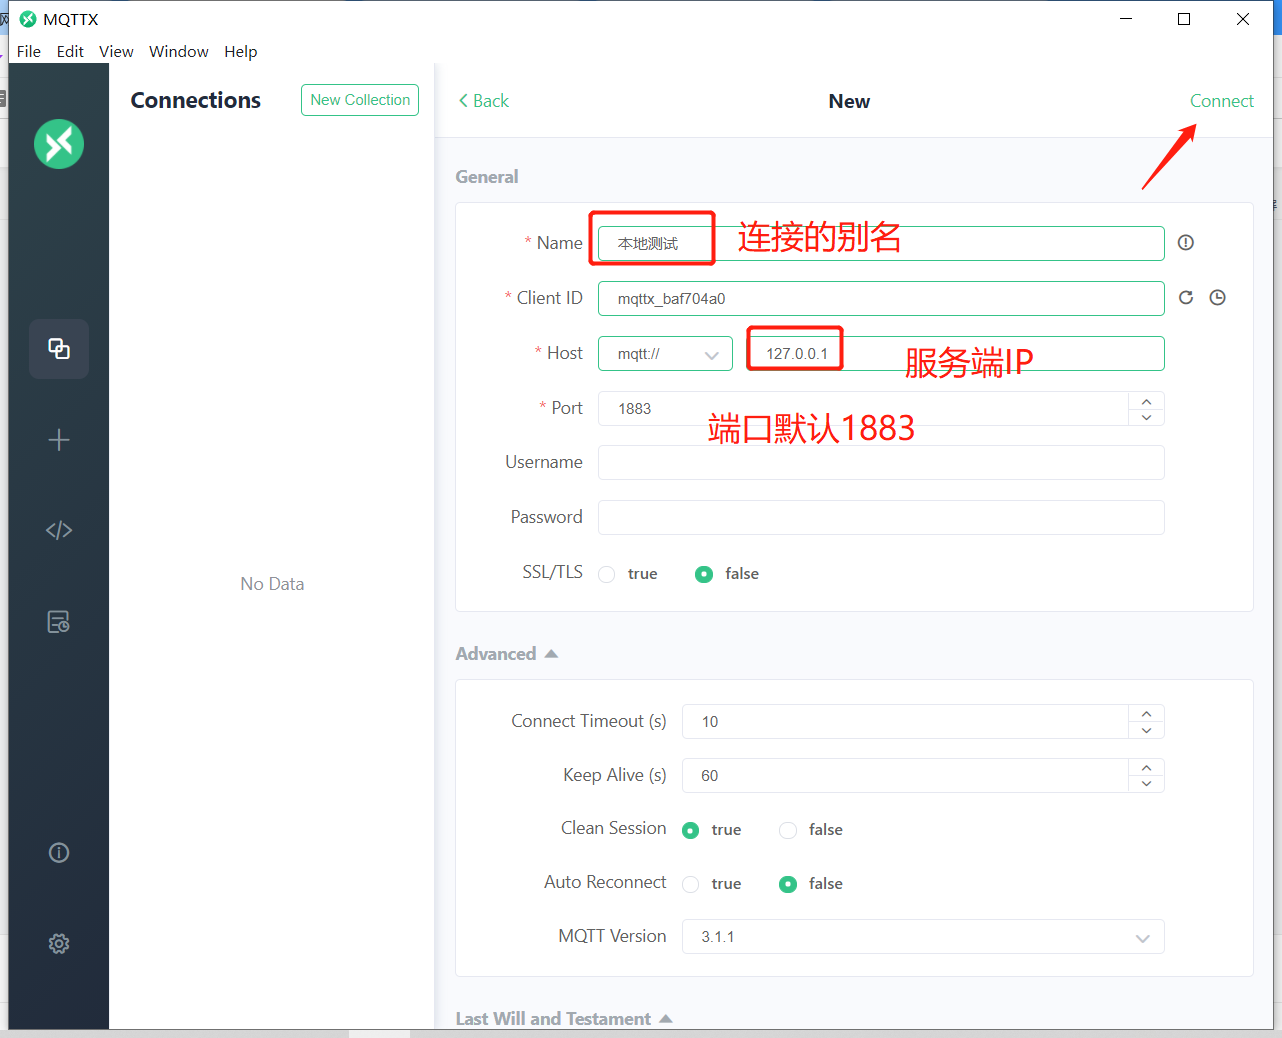Click the Port number field
The height and width of the screenshot is (1038, 1282).
click(863, 409)
